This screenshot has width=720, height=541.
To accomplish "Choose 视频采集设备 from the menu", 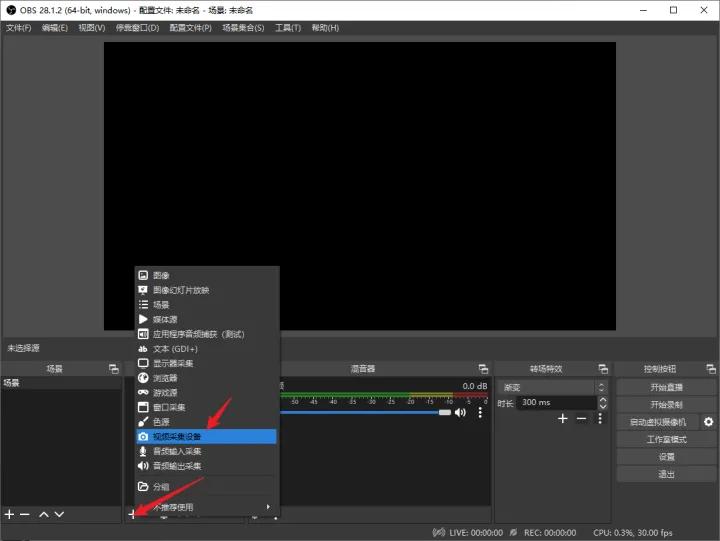I will click(207, 436).
